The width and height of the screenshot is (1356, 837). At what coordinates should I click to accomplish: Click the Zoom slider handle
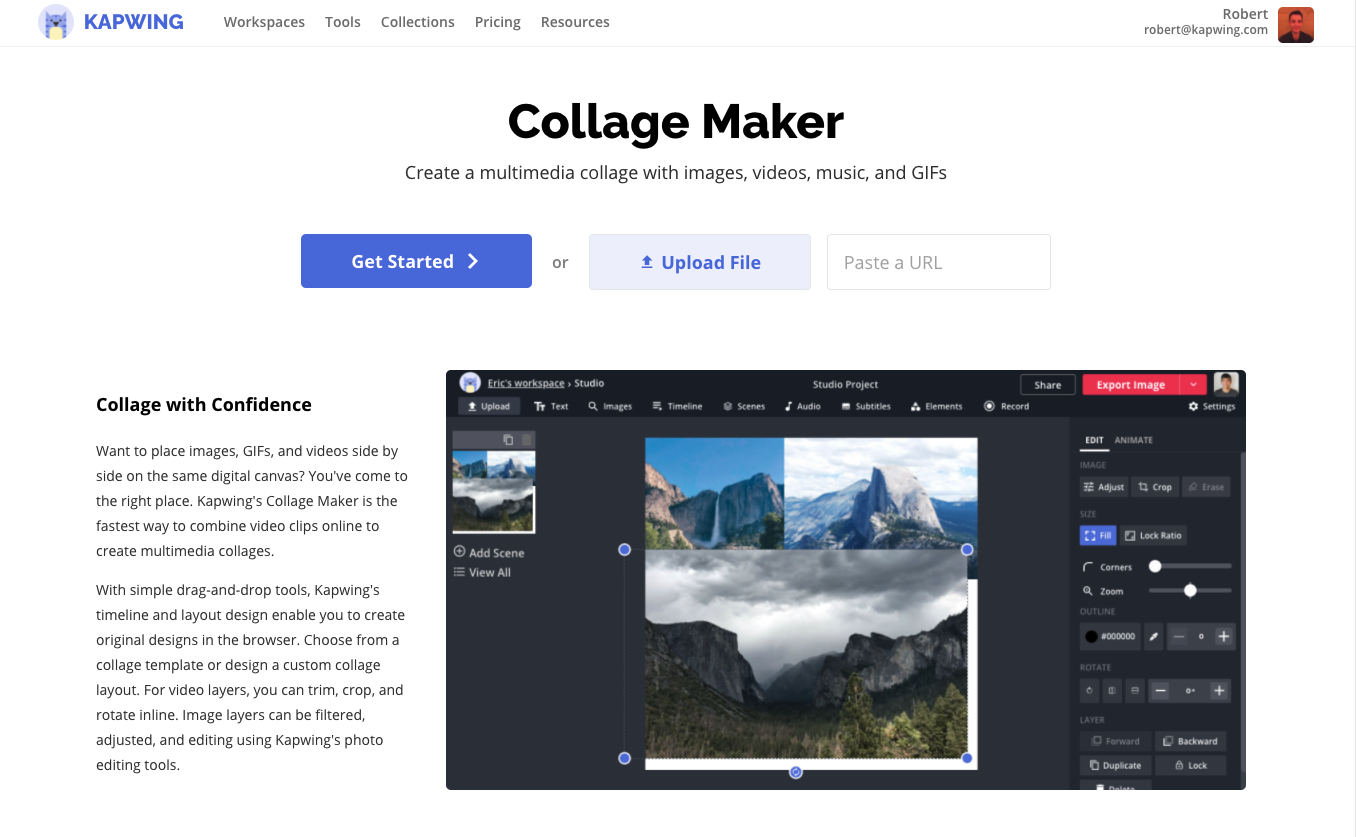coord(1190,591)
